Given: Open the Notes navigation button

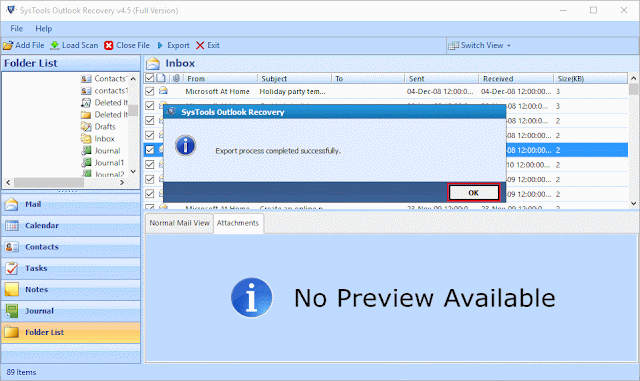Looking at the screenshot, I should coord(71,289).
